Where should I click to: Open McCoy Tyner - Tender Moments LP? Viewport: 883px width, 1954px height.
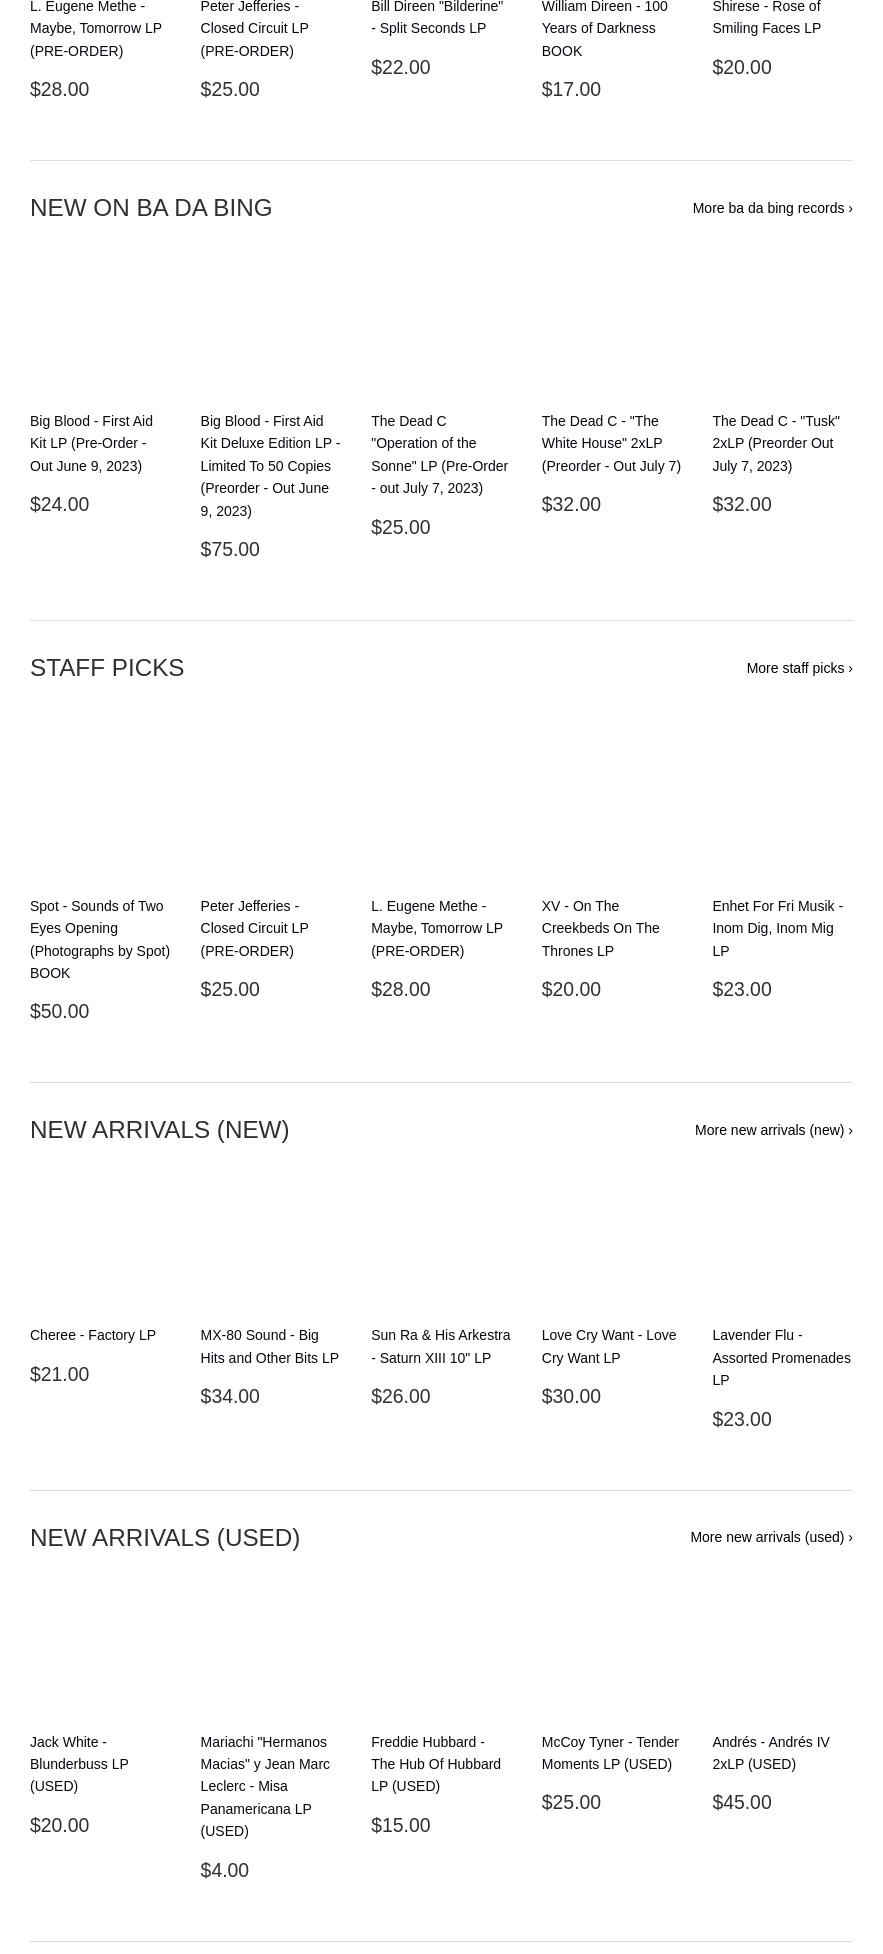tap(609, 1753)
